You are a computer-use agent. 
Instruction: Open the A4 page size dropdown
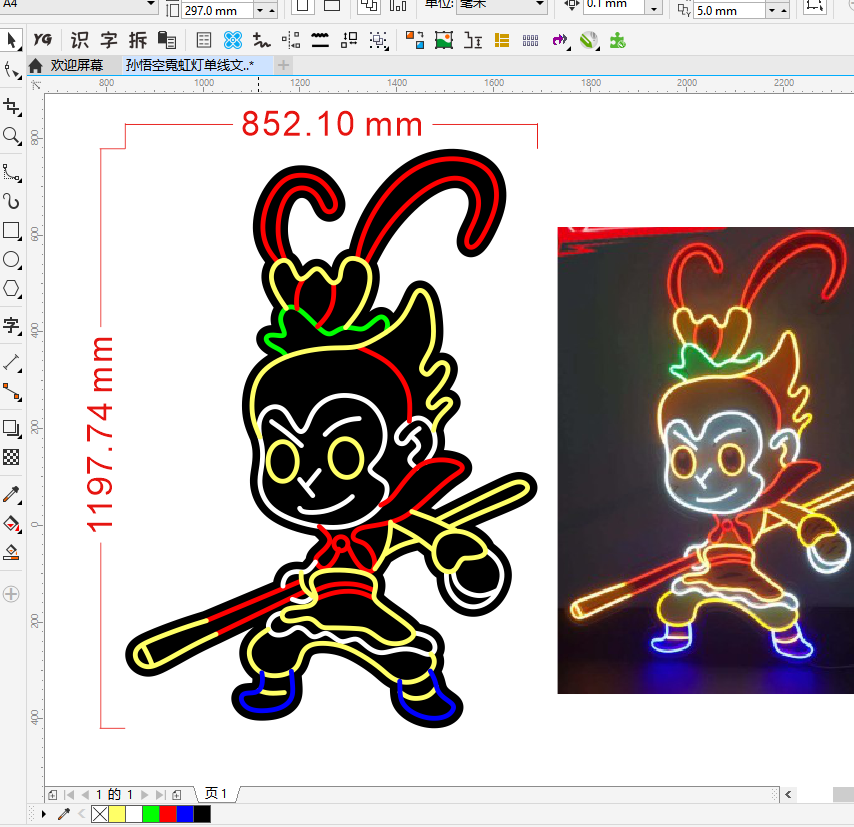click(151, 4)
